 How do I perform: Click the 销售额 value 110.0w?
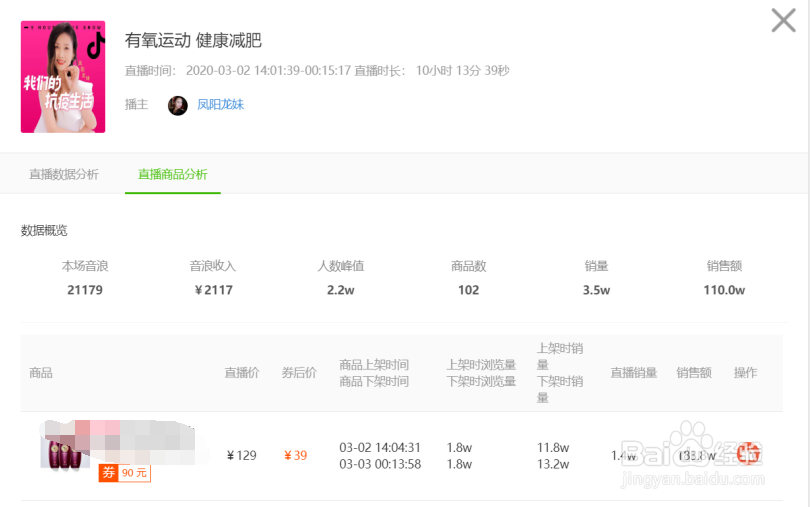(x=724, y=290)
